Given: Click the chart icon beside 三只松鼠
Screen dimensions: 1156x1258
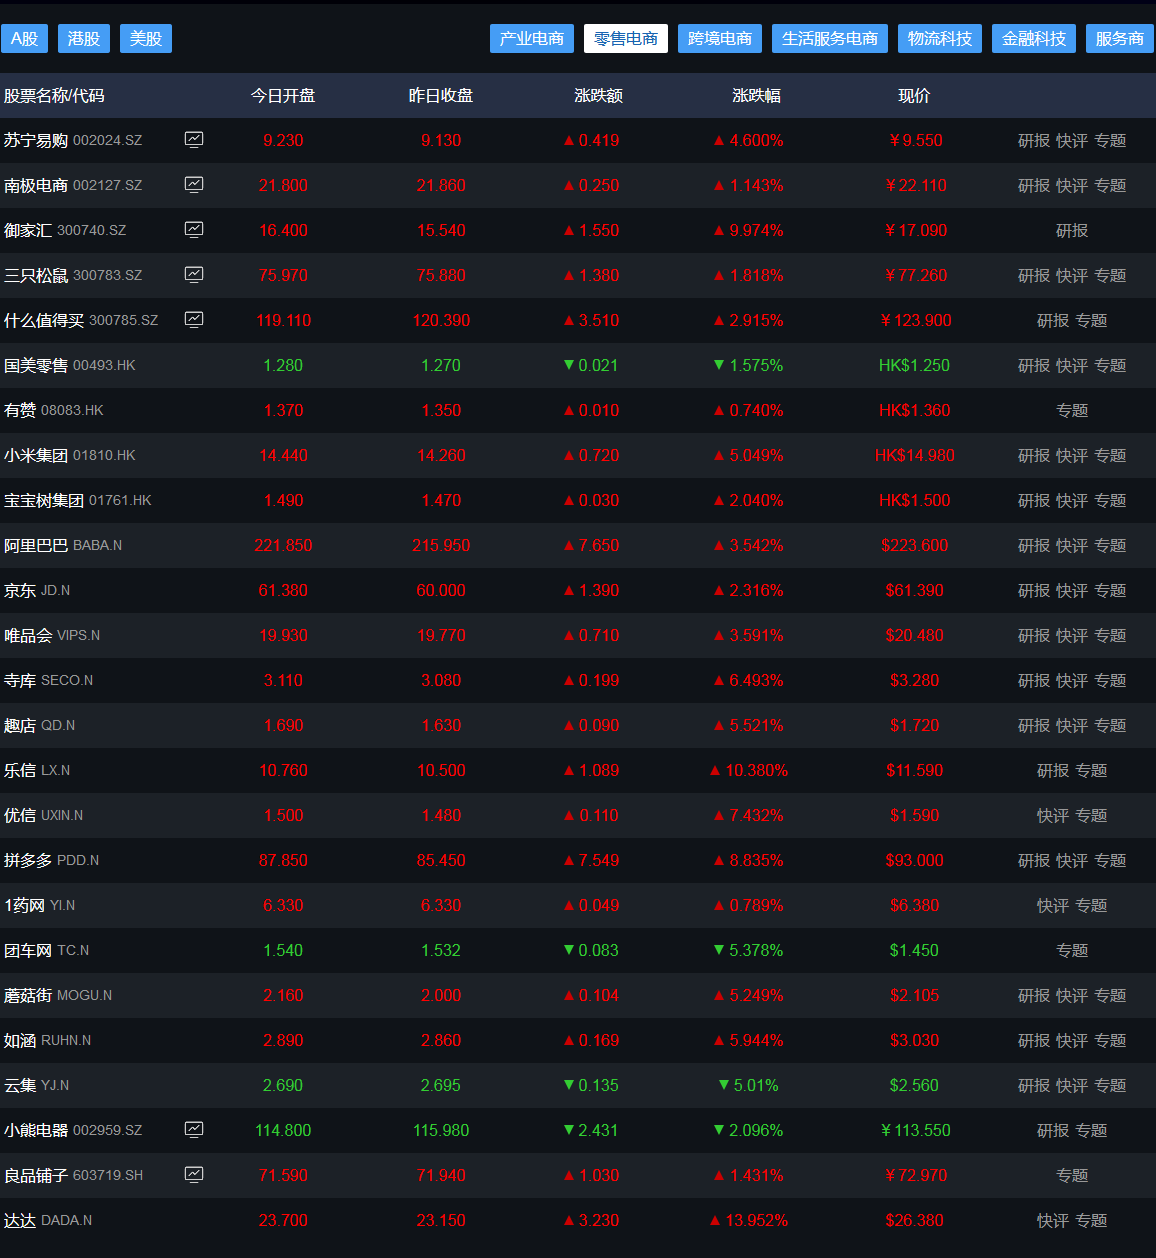Looking at the screenshot, I should pyautogui.click(x=194, y=274).
